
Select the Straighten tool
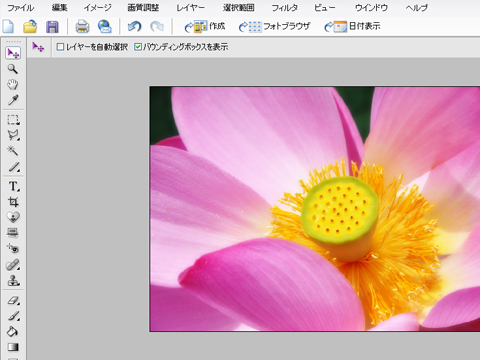pos(13,233)
